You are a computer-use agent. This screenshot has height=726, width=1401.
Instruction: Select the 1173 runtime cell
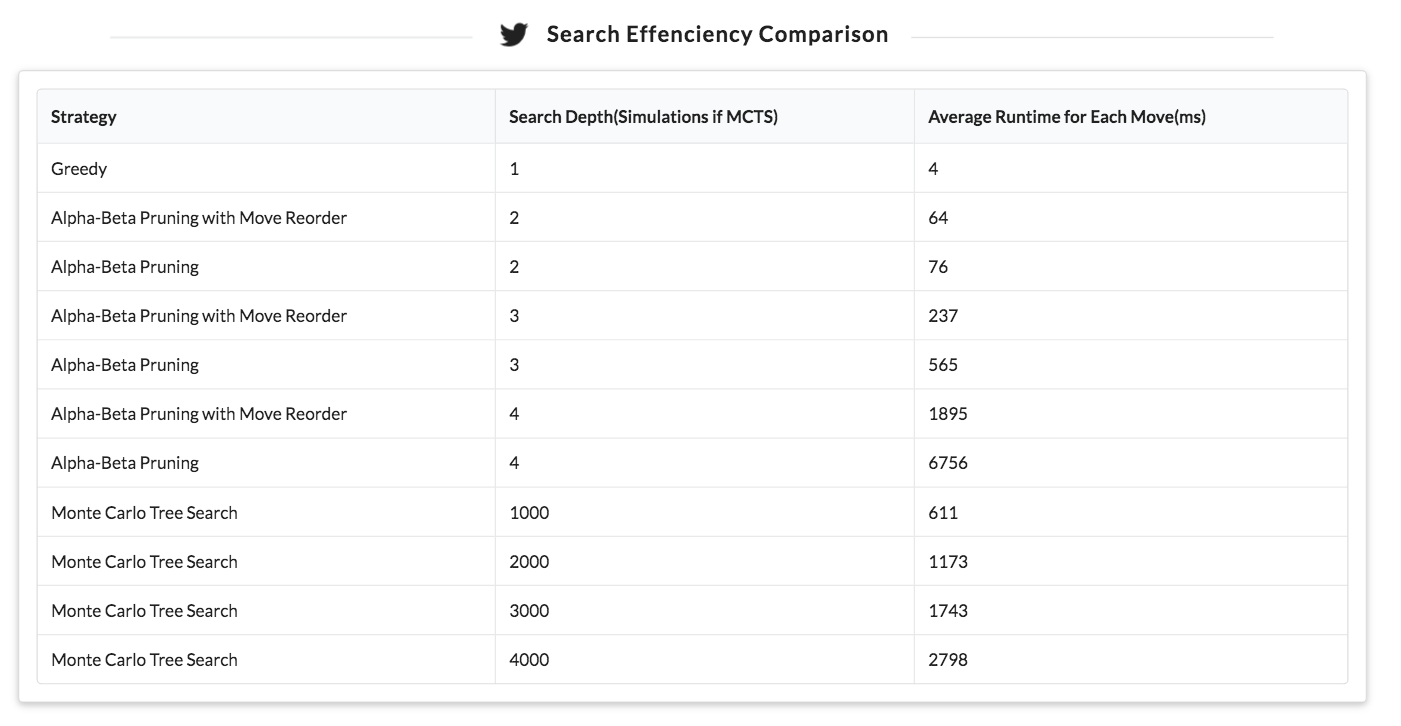pyautogui.click(x=947, y=562)
